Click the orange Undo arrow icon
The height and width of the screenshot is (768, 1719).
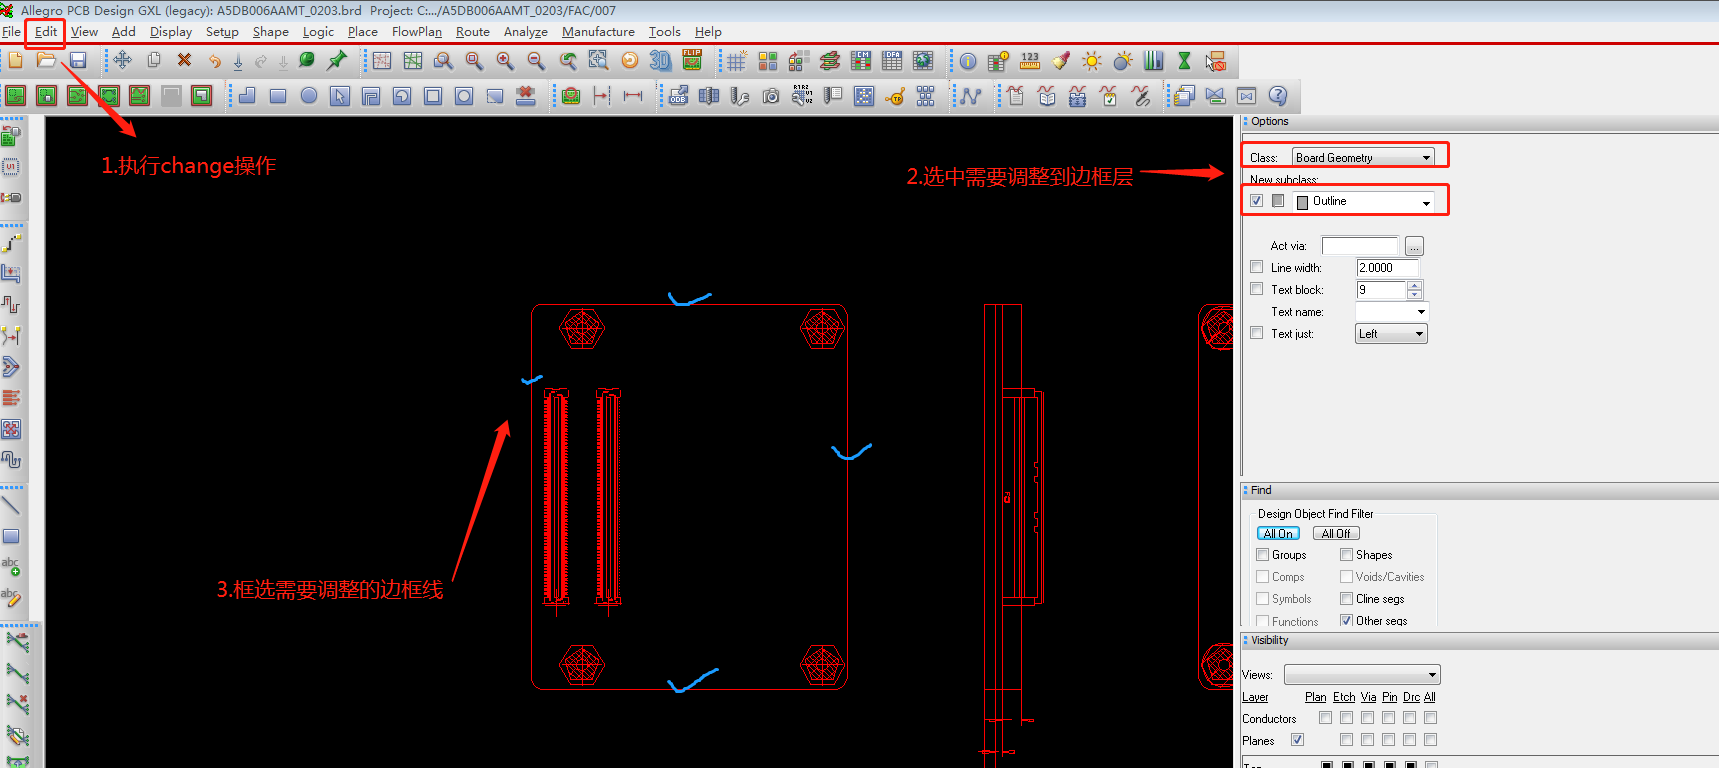[x=213, y=61]
